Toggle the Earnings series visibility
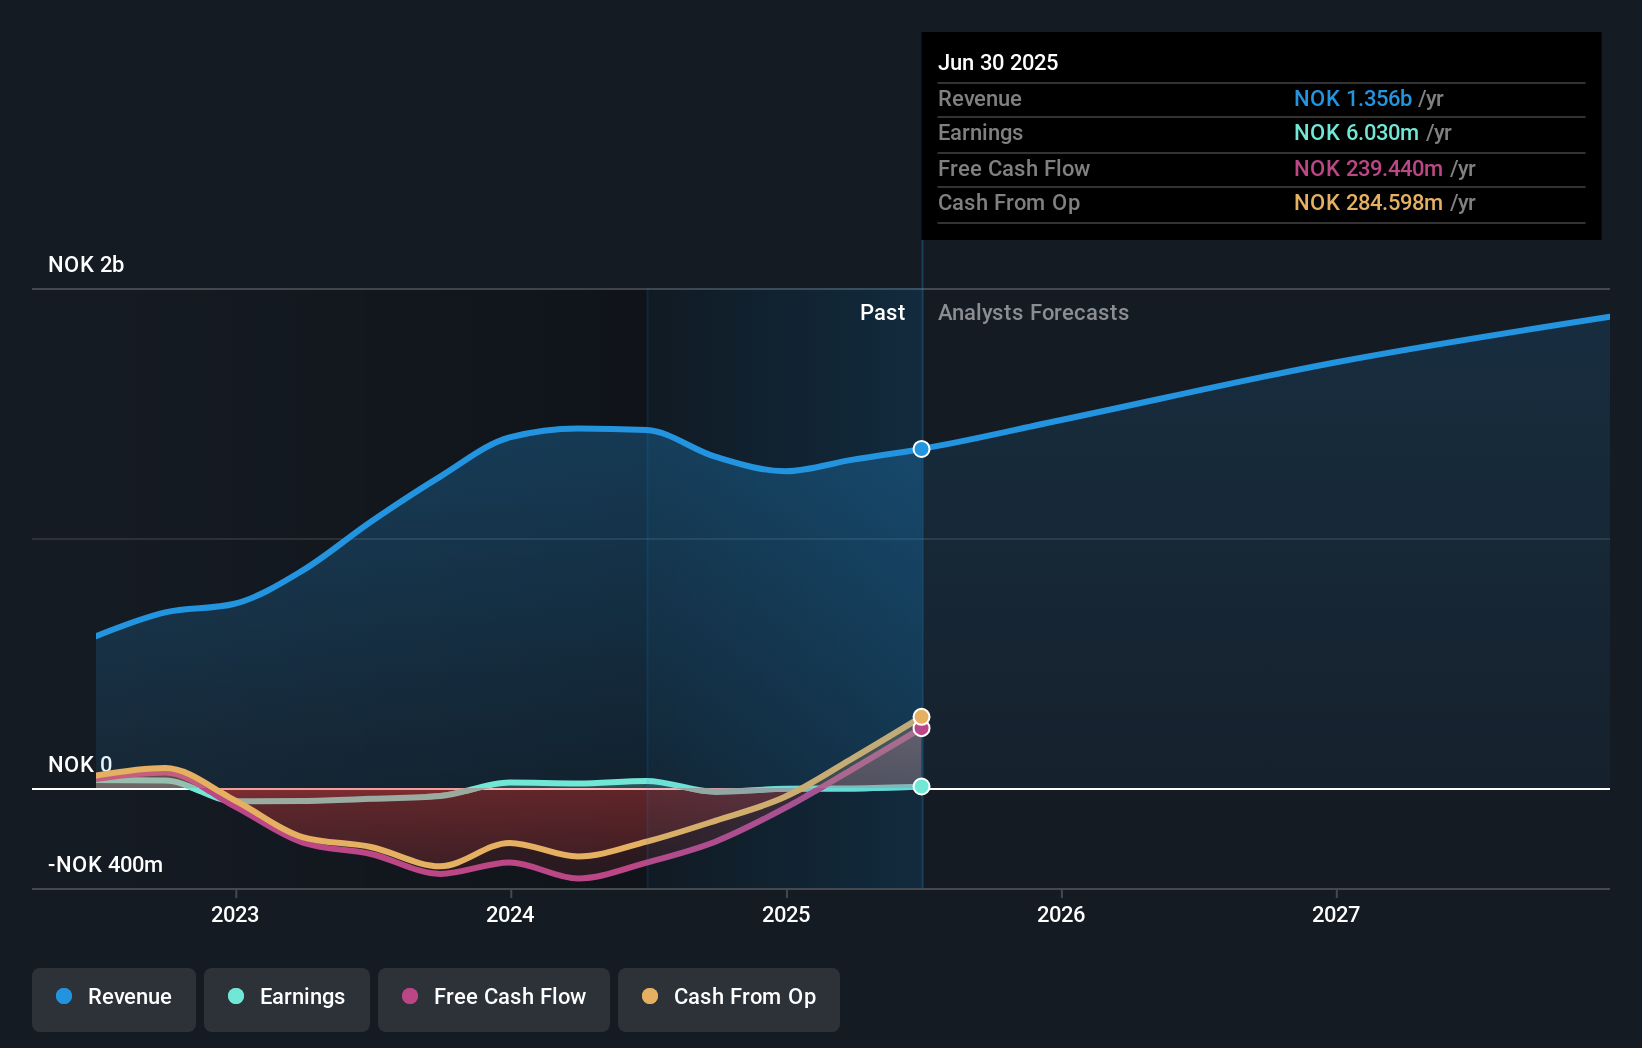The height and width of the screenshot is (1048, 1642). point(286,997)
